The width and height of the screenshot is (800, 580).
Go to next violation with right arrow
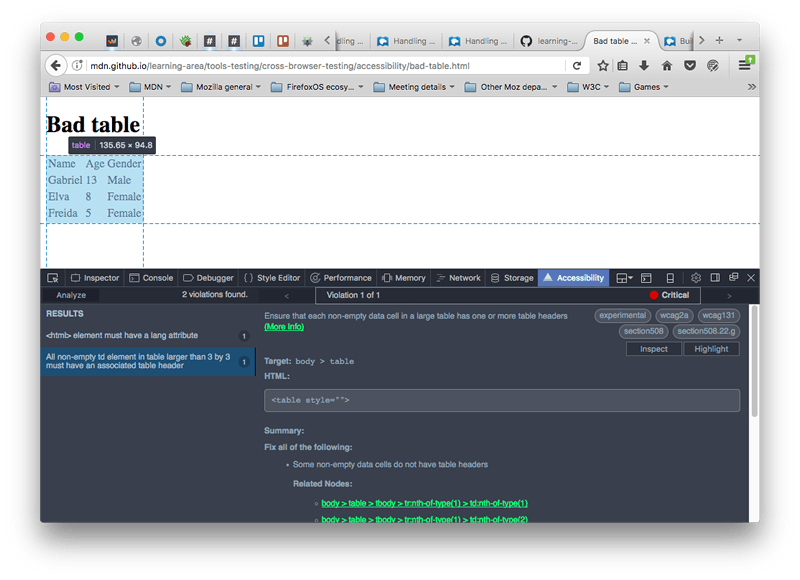[728, 295]
